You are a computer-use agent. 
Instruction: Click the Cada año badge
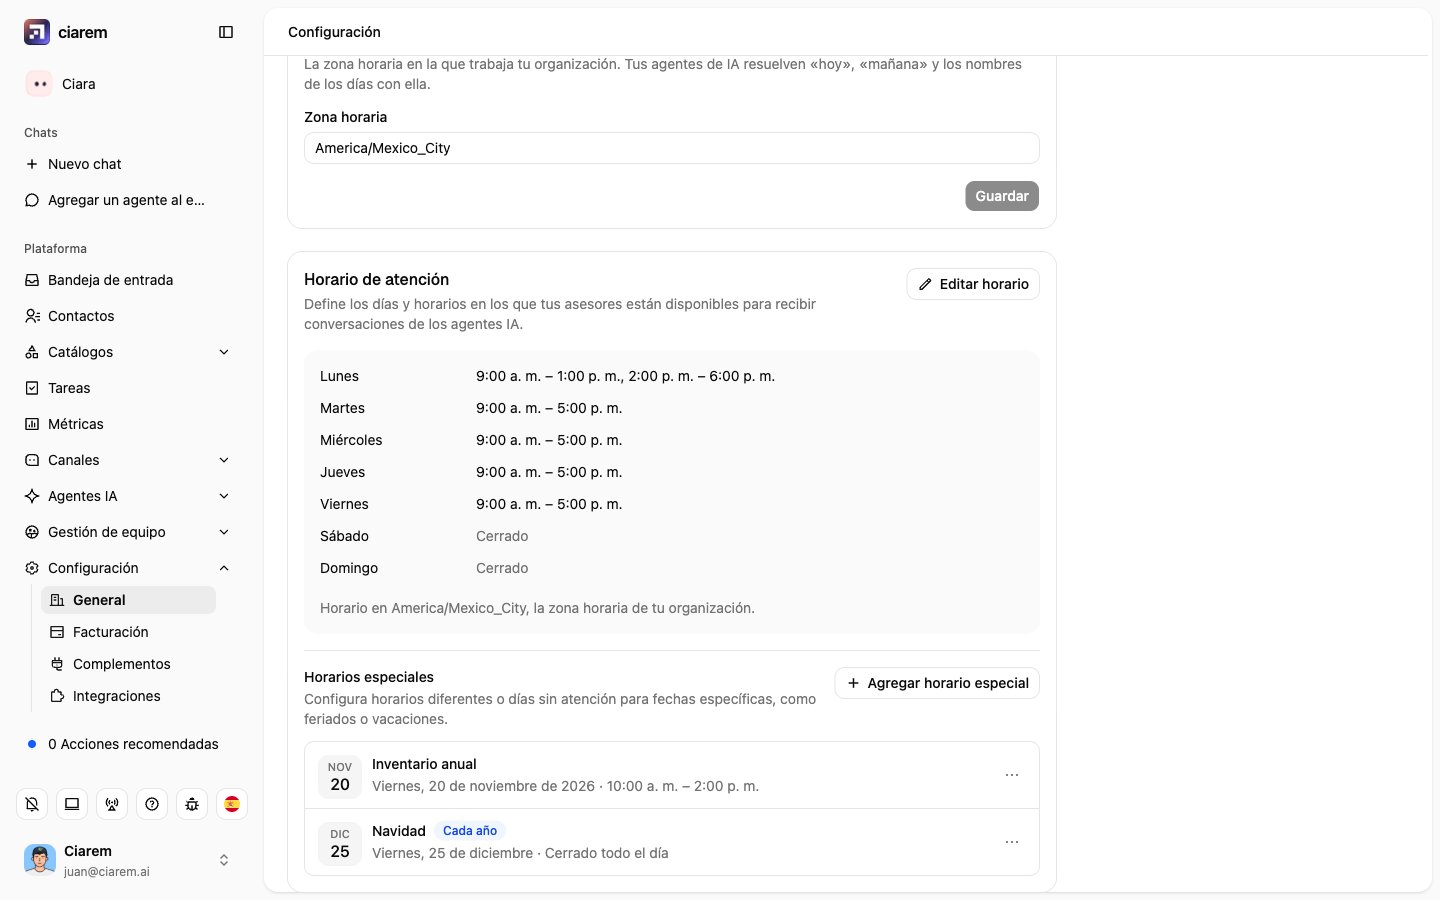470,831
